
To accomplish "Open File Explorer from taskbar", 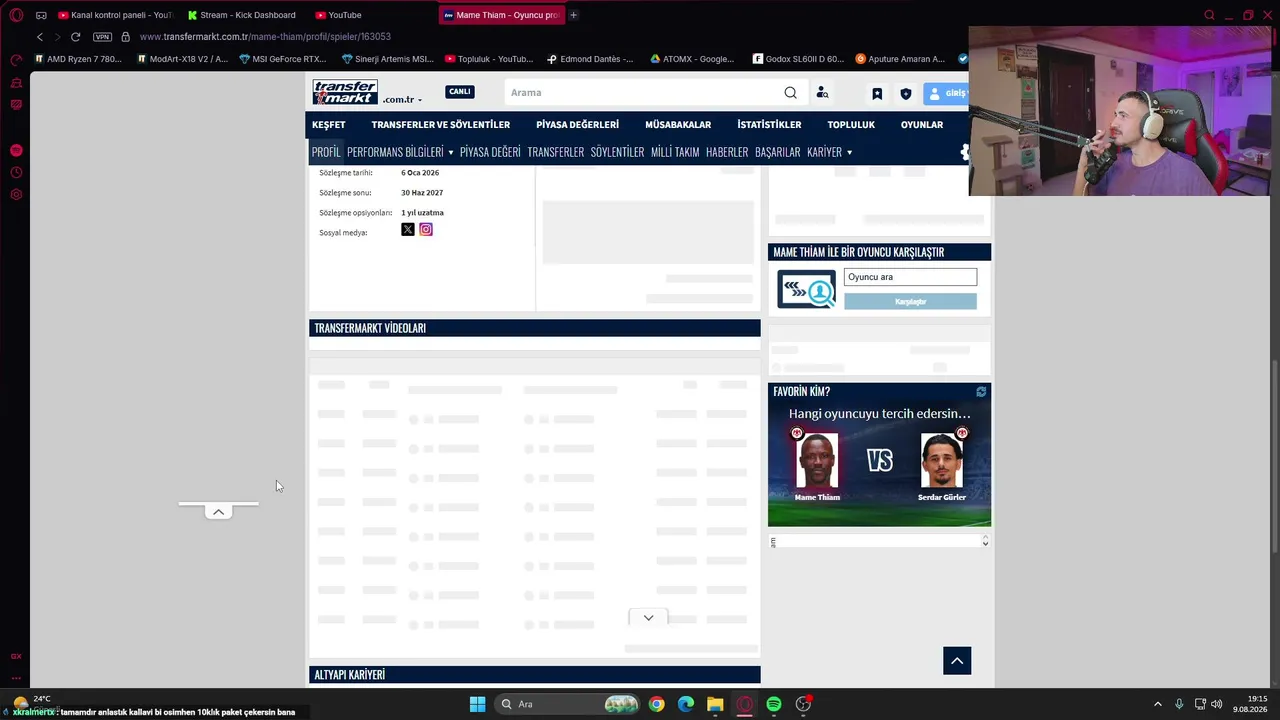I will (715, 704).
